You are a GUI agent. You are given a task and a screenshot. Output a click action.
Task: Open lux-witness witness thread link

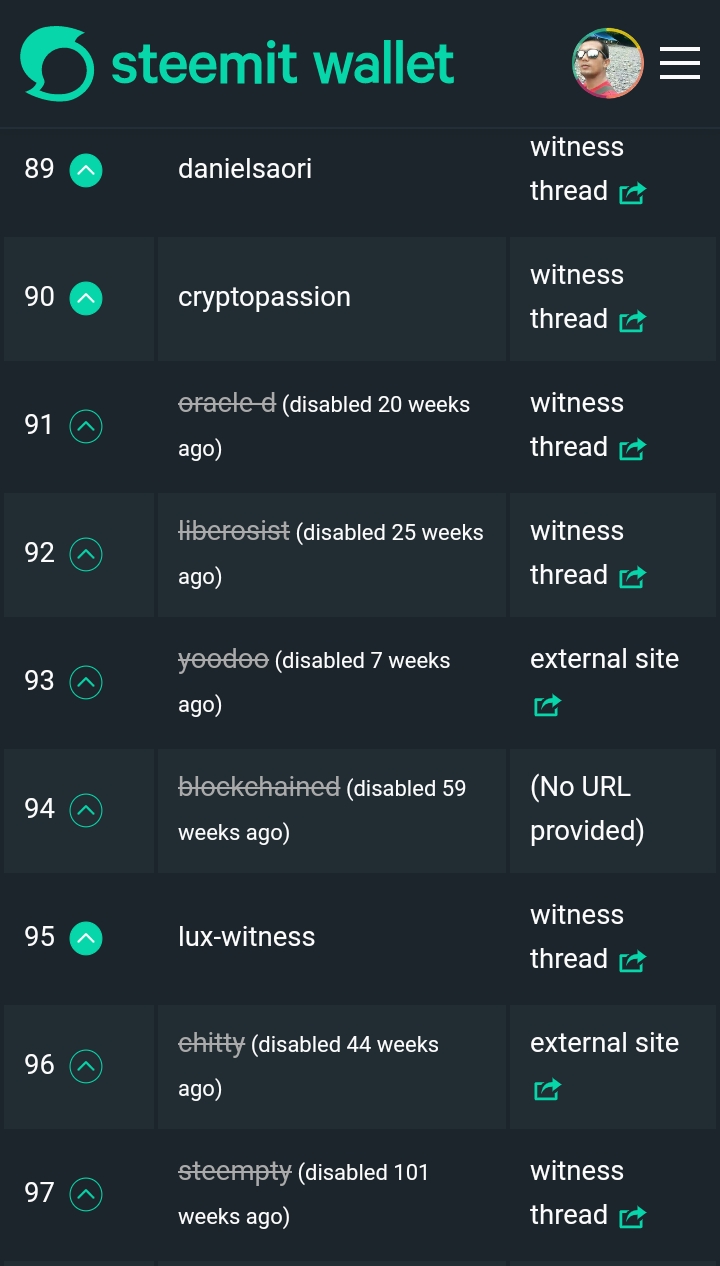pyautogui.click(x=587, y=937)
